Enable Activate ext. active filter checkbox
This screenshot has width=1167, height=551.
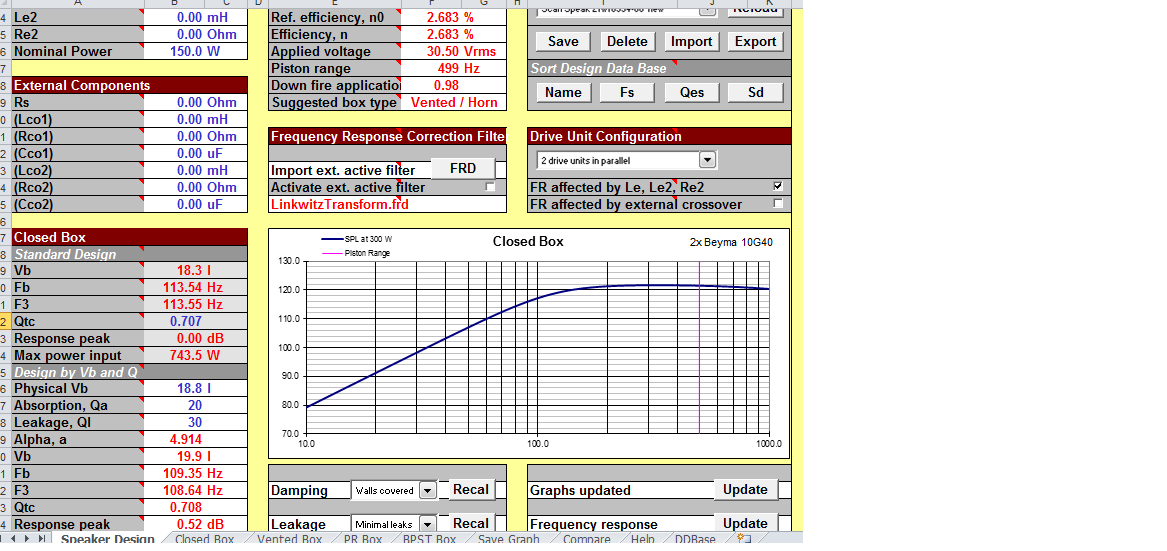(x=490, y=187)
